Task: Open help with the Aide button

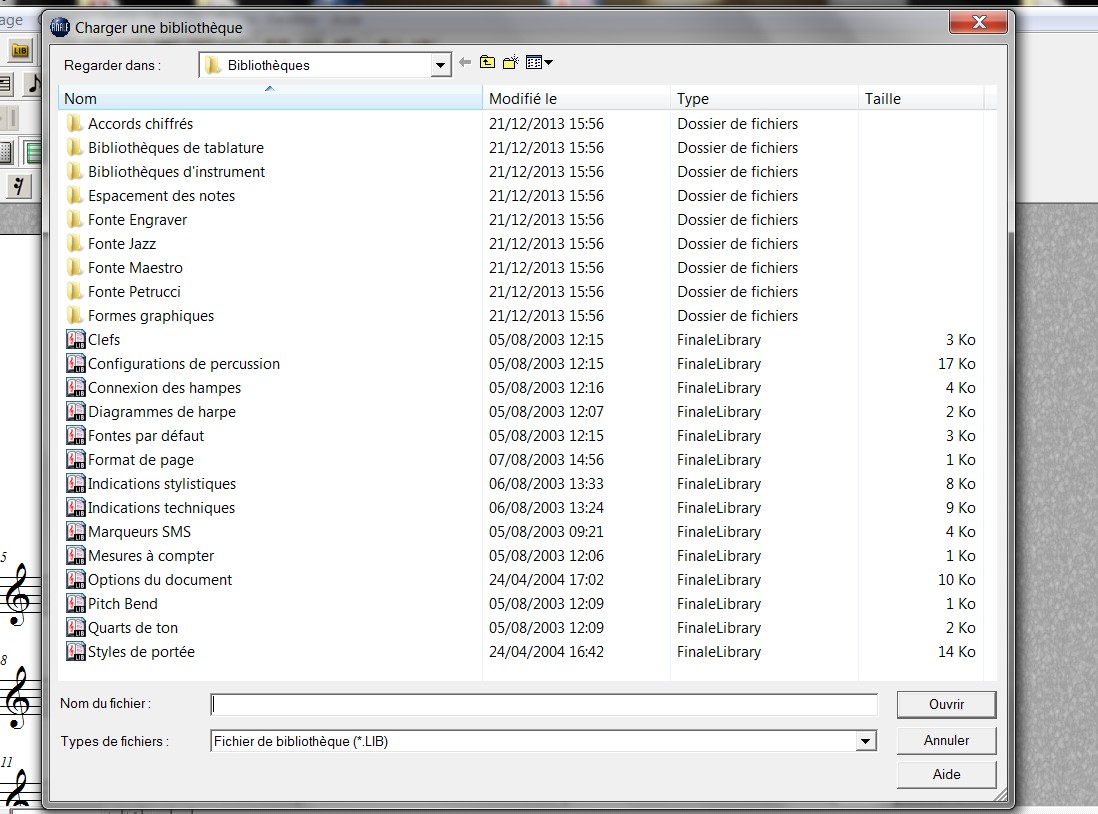Action: coord(946,774)
